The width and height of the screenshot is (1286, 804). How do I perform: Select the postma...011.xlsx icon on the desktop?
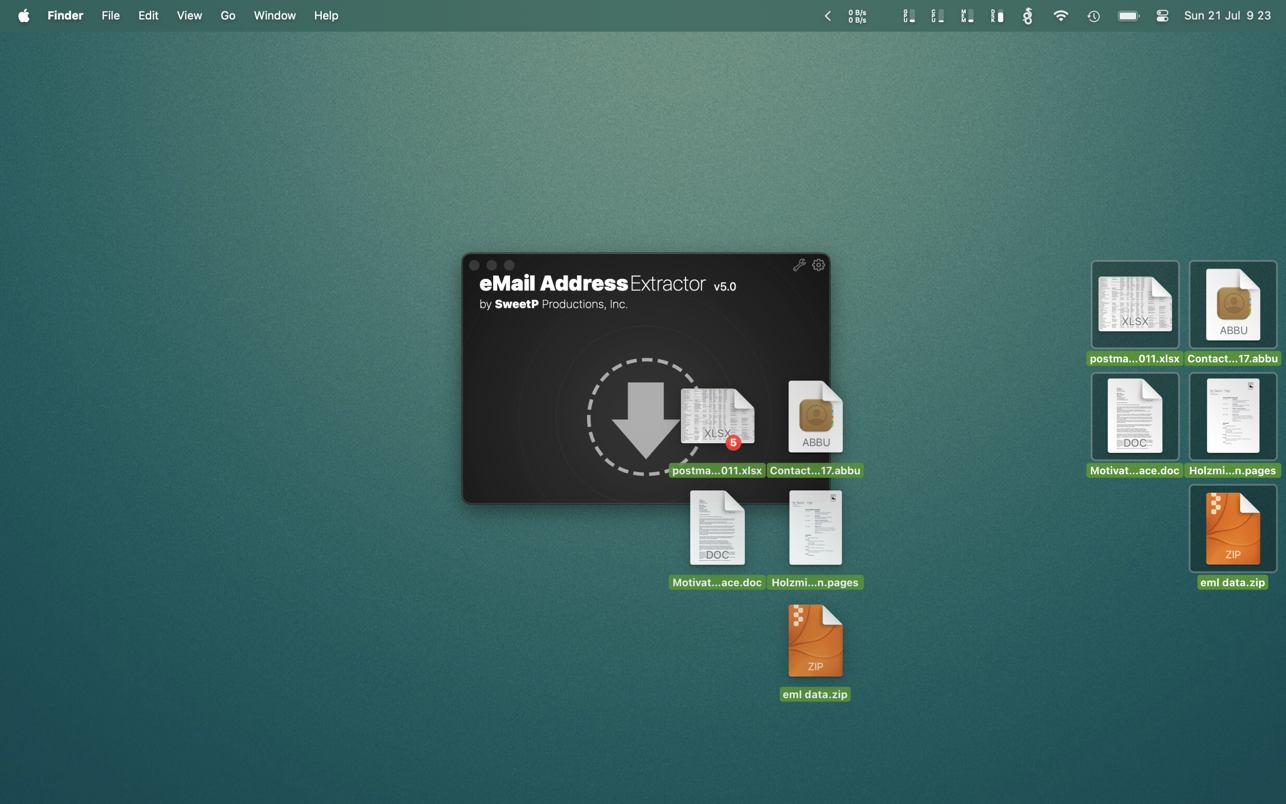coord(1135,305)
